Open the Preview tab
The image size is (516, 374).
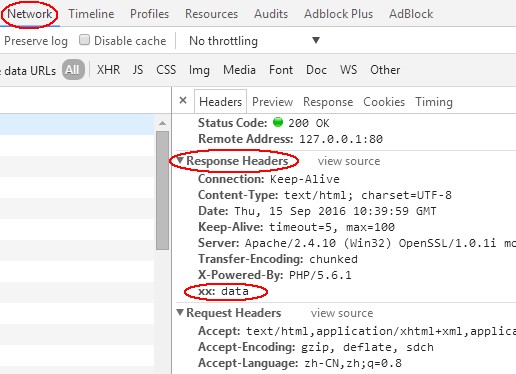(272, 102)
